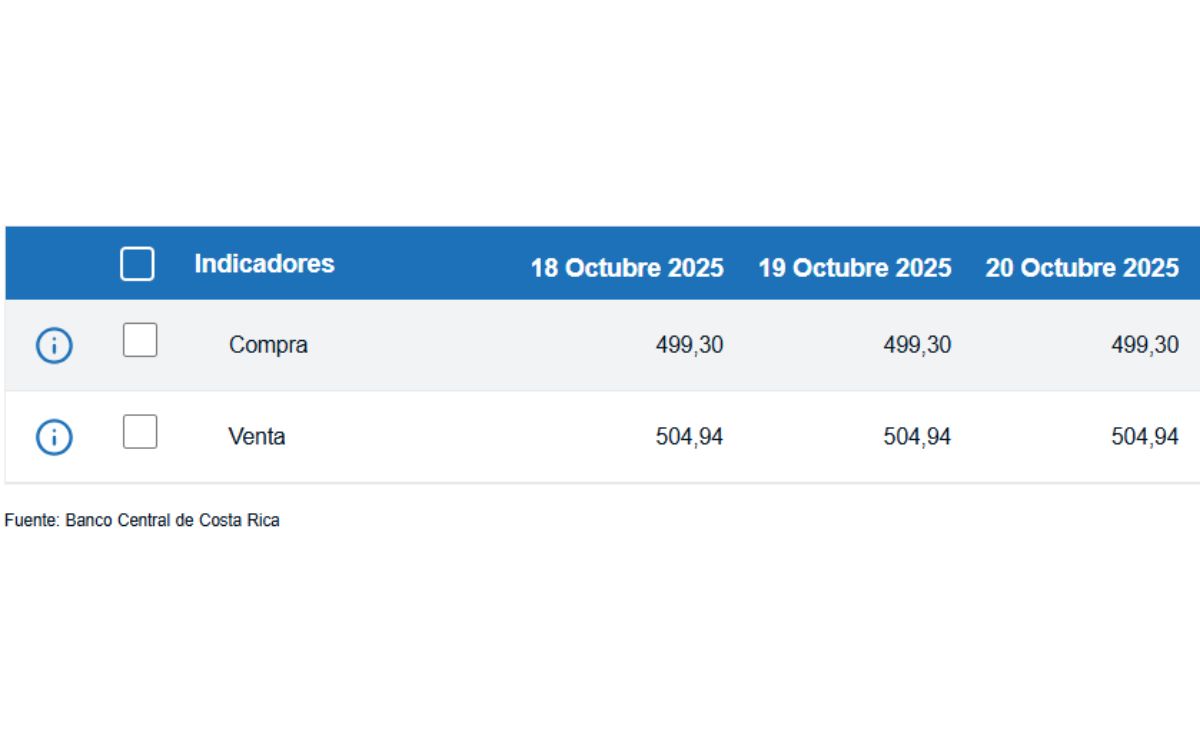The height and width of the screenshot is (747, 1200).
Task: Click the 20 Octubre 2025 column header
Action: pyautogui.click(x=1082, y=268)
